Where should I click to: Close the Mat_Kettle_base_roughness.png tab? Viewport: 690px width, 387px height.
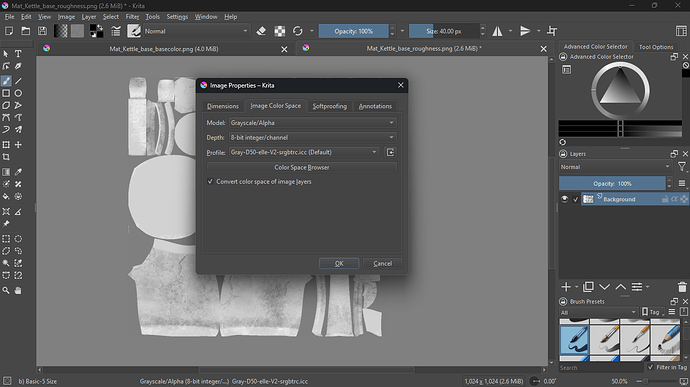click(543, 49)
